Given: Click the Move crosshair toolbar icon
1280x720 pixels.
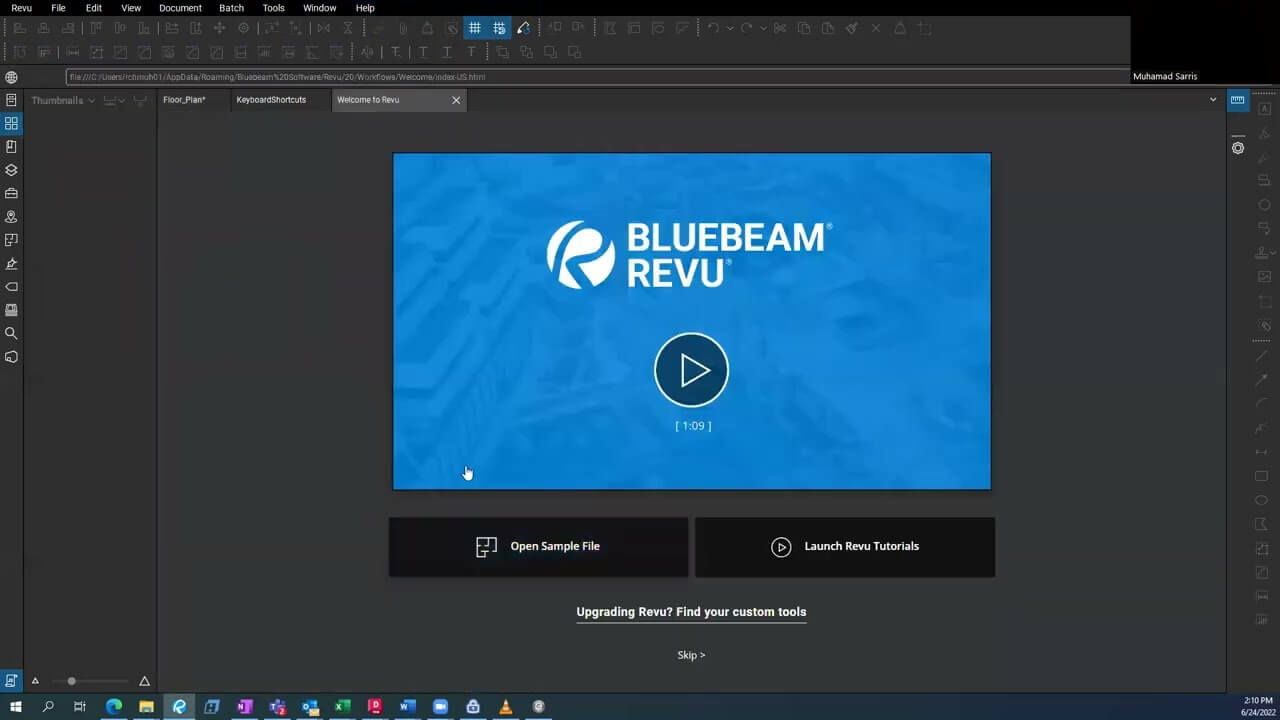Looking at the screenshot, I should coord(219,28).
